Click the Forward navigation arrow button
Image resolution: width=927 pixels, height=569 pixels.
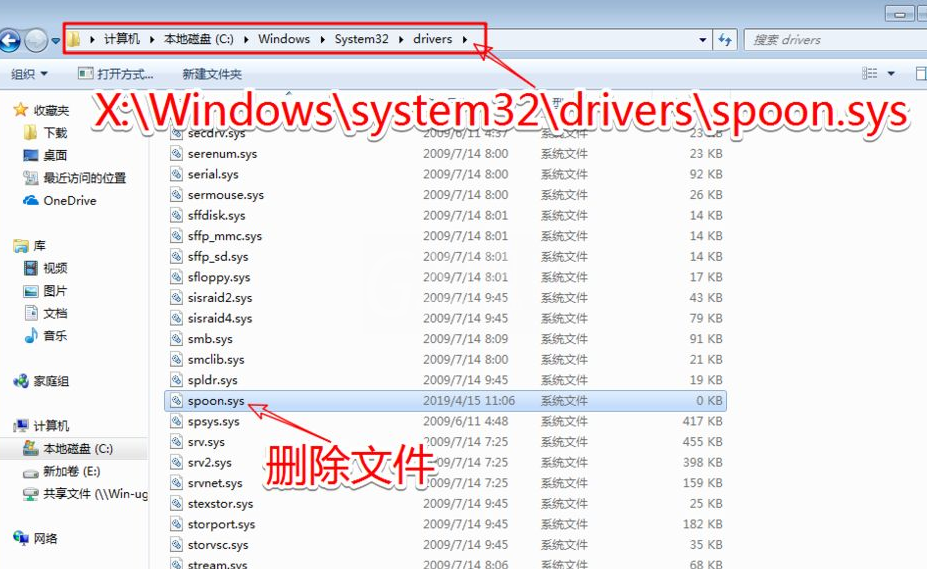[36, 40]
